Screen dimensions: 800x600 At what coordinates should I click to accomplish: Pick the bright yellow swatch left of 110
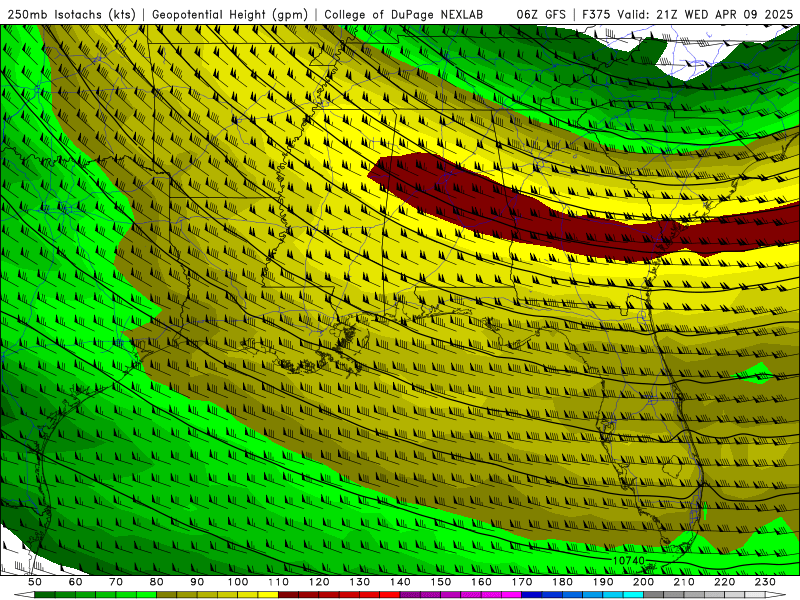(x=268, y=595)
